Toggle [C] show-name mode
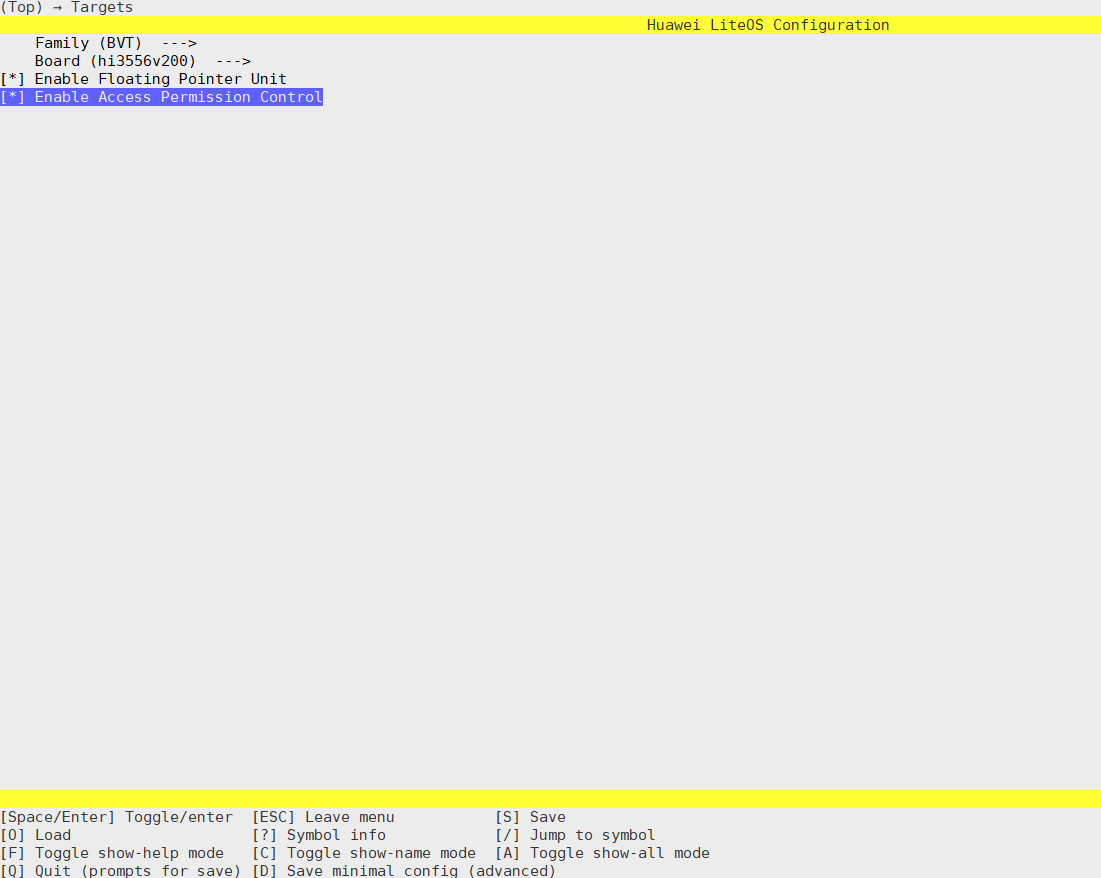Image resolution: width=1101 pixels, height=878 pixels. point(363,853)
